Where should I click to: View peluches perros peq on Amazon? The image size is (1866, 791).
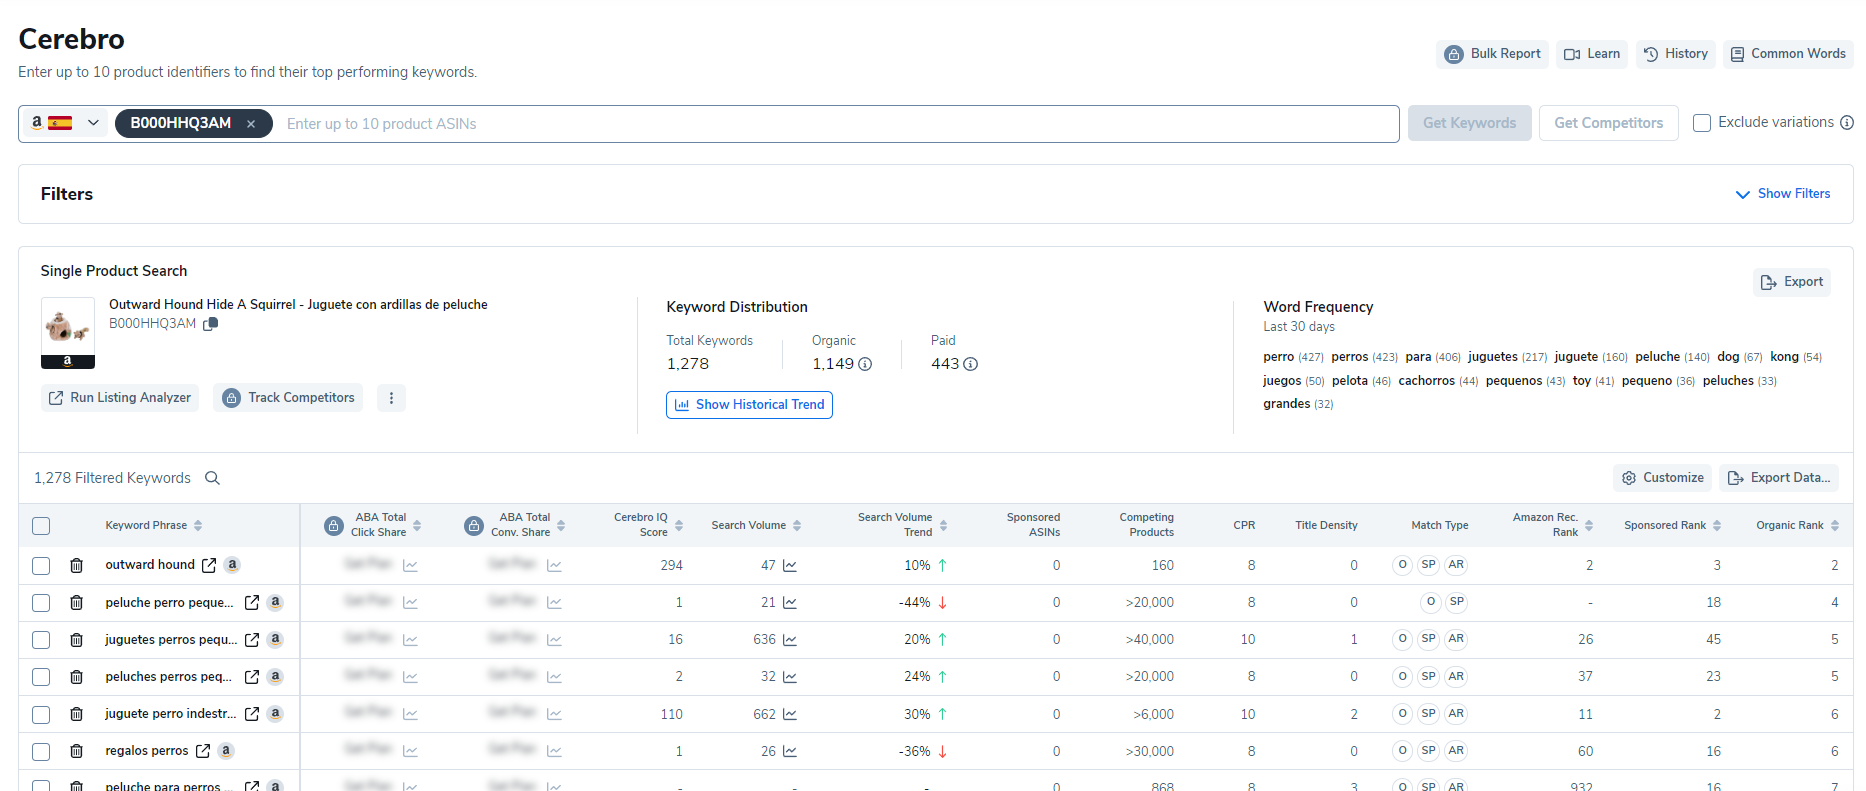tap(275, 677)
